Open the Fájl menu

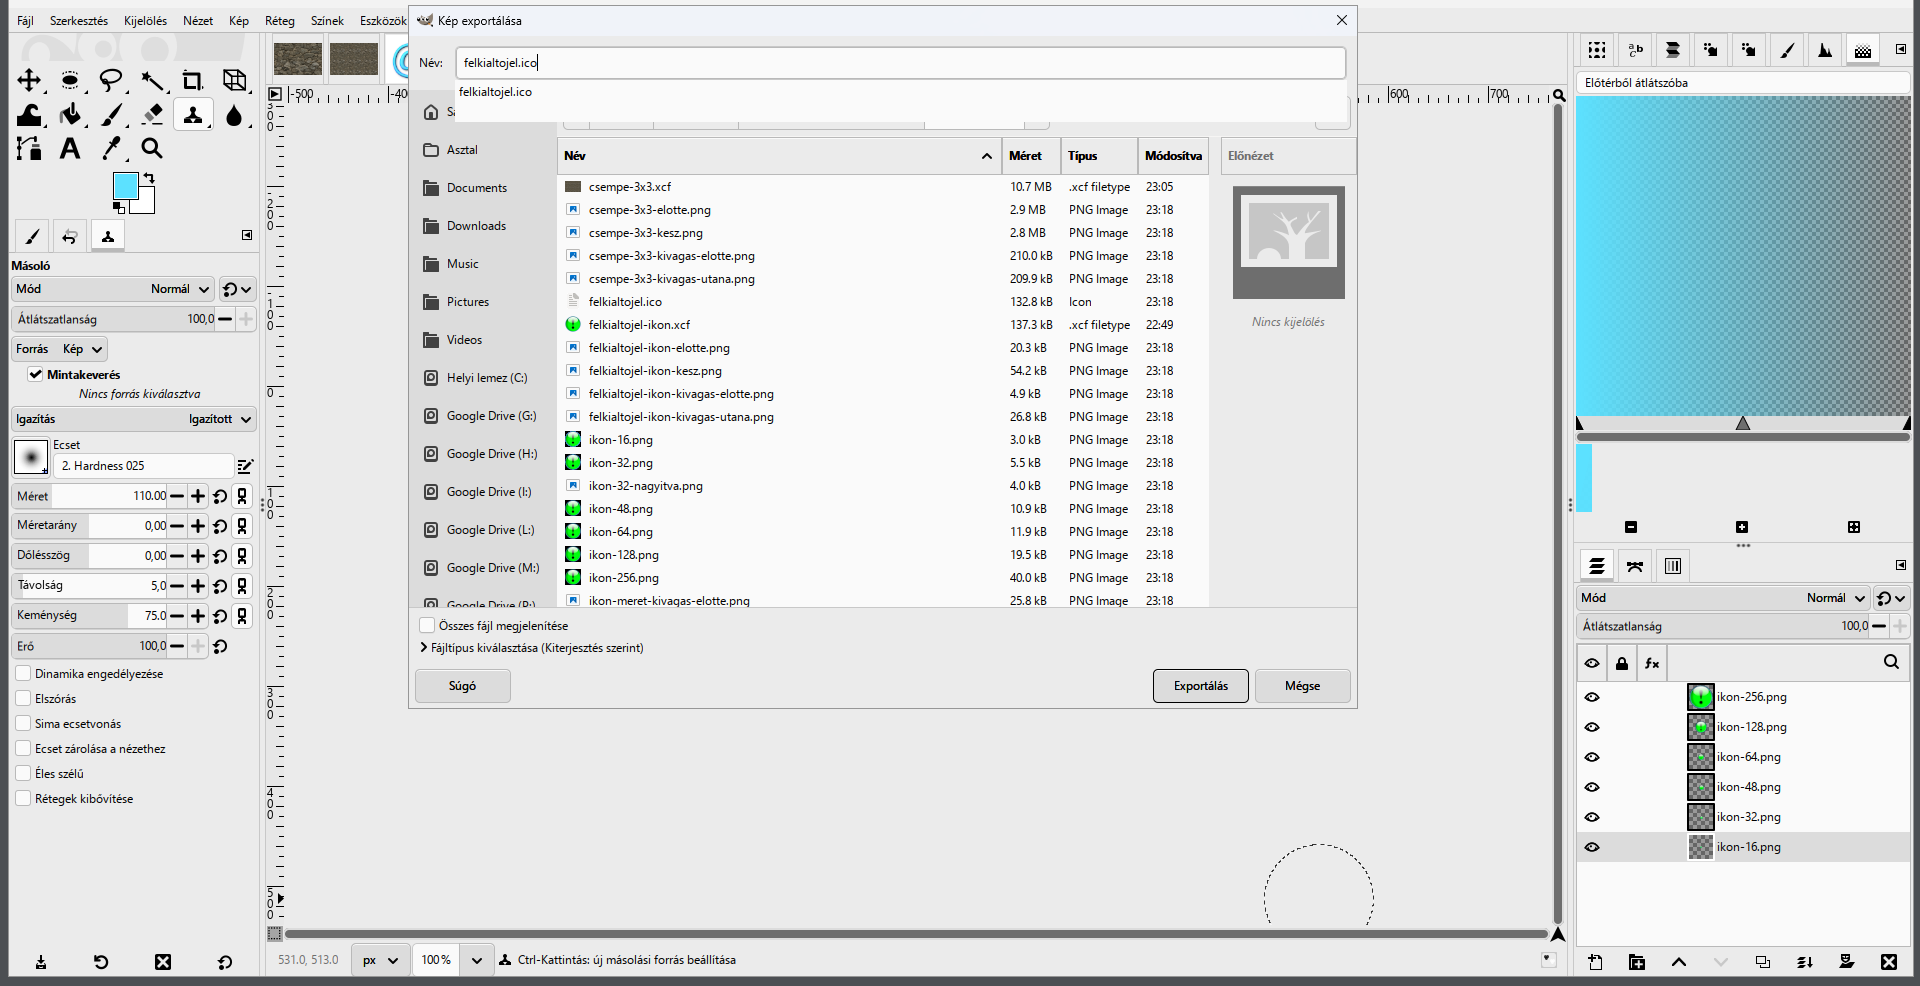pos(25,21)
